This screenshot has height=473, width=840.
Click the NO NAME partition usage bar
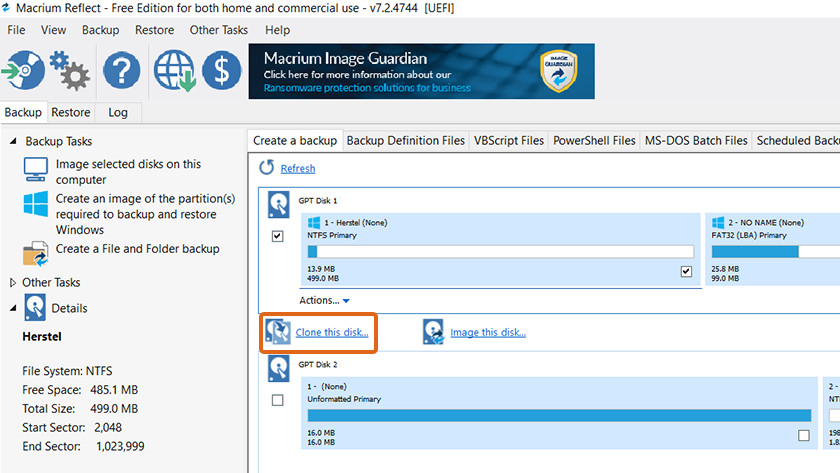[776, 251]
